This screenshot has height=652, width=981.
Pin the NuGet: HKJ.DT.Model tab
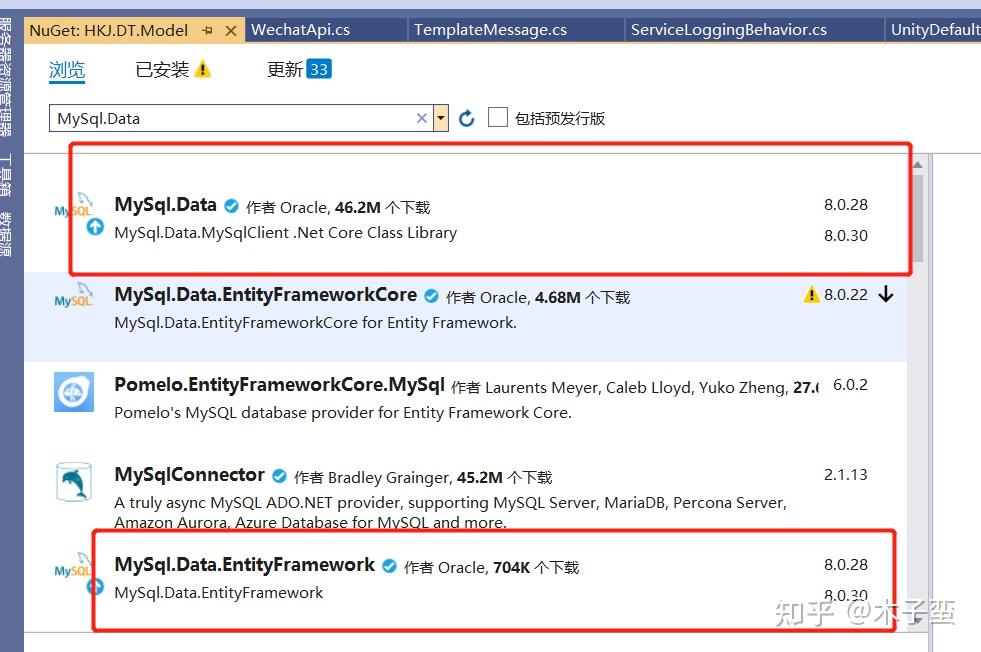pos(208,30)
